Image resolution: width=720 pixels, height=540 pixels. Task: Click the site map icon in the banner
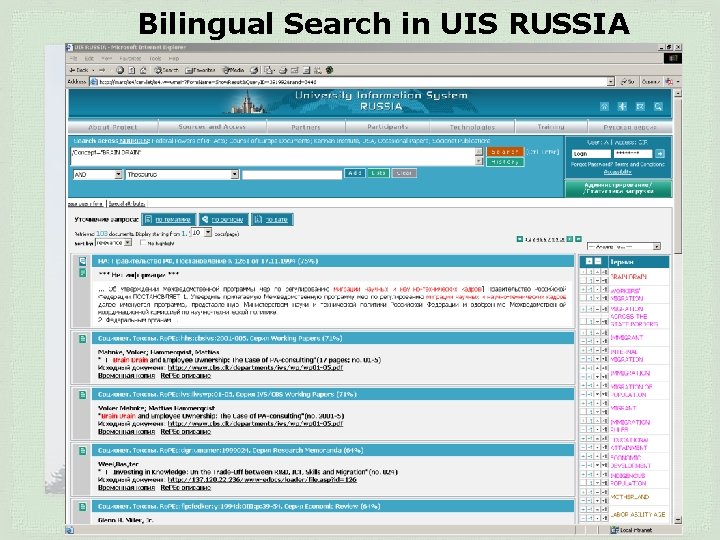(x=622, y=107)
